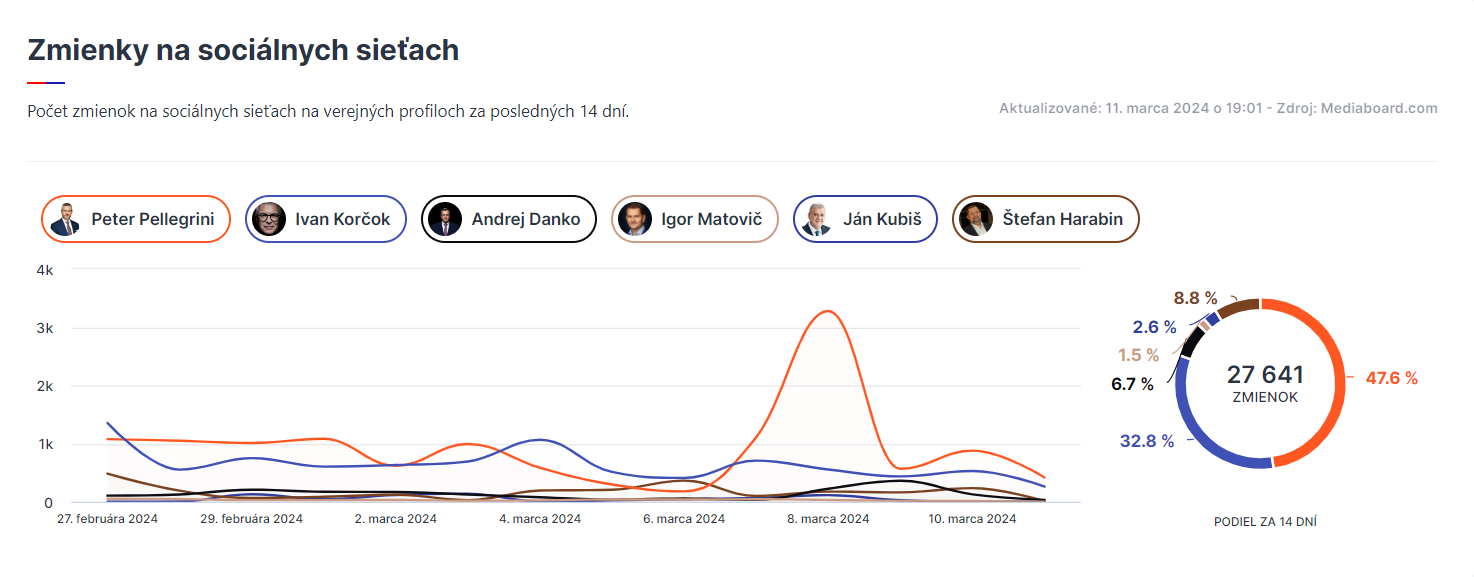The width and height of the screenshot is (1474, 577).
Task: Click the black 6.7 % donut segment
Action: (1192, 341)
